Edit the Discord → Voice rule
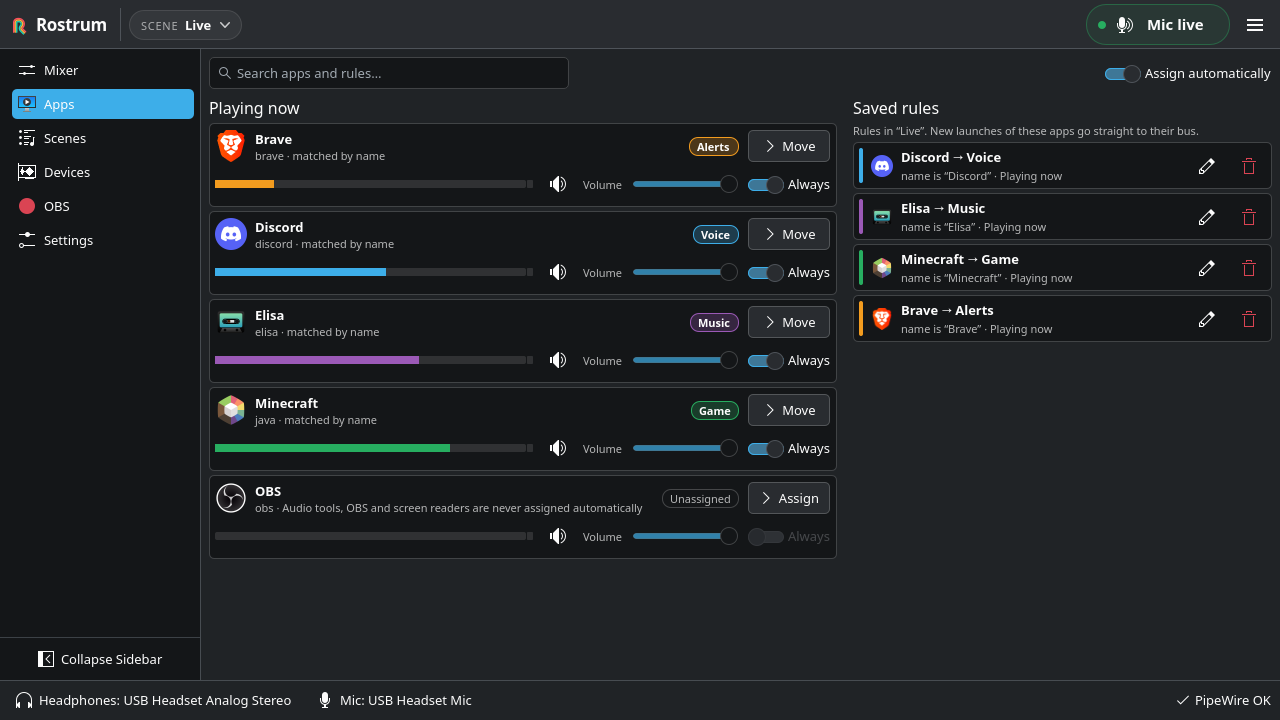Image resolution: width=1280 pixels, height=720 pixels. coord(1207,166)
